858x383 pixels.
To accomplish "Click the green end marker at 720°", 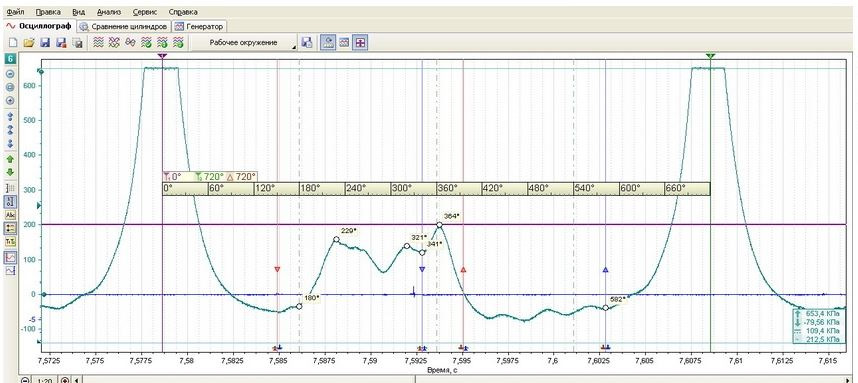I will [710, 56].
